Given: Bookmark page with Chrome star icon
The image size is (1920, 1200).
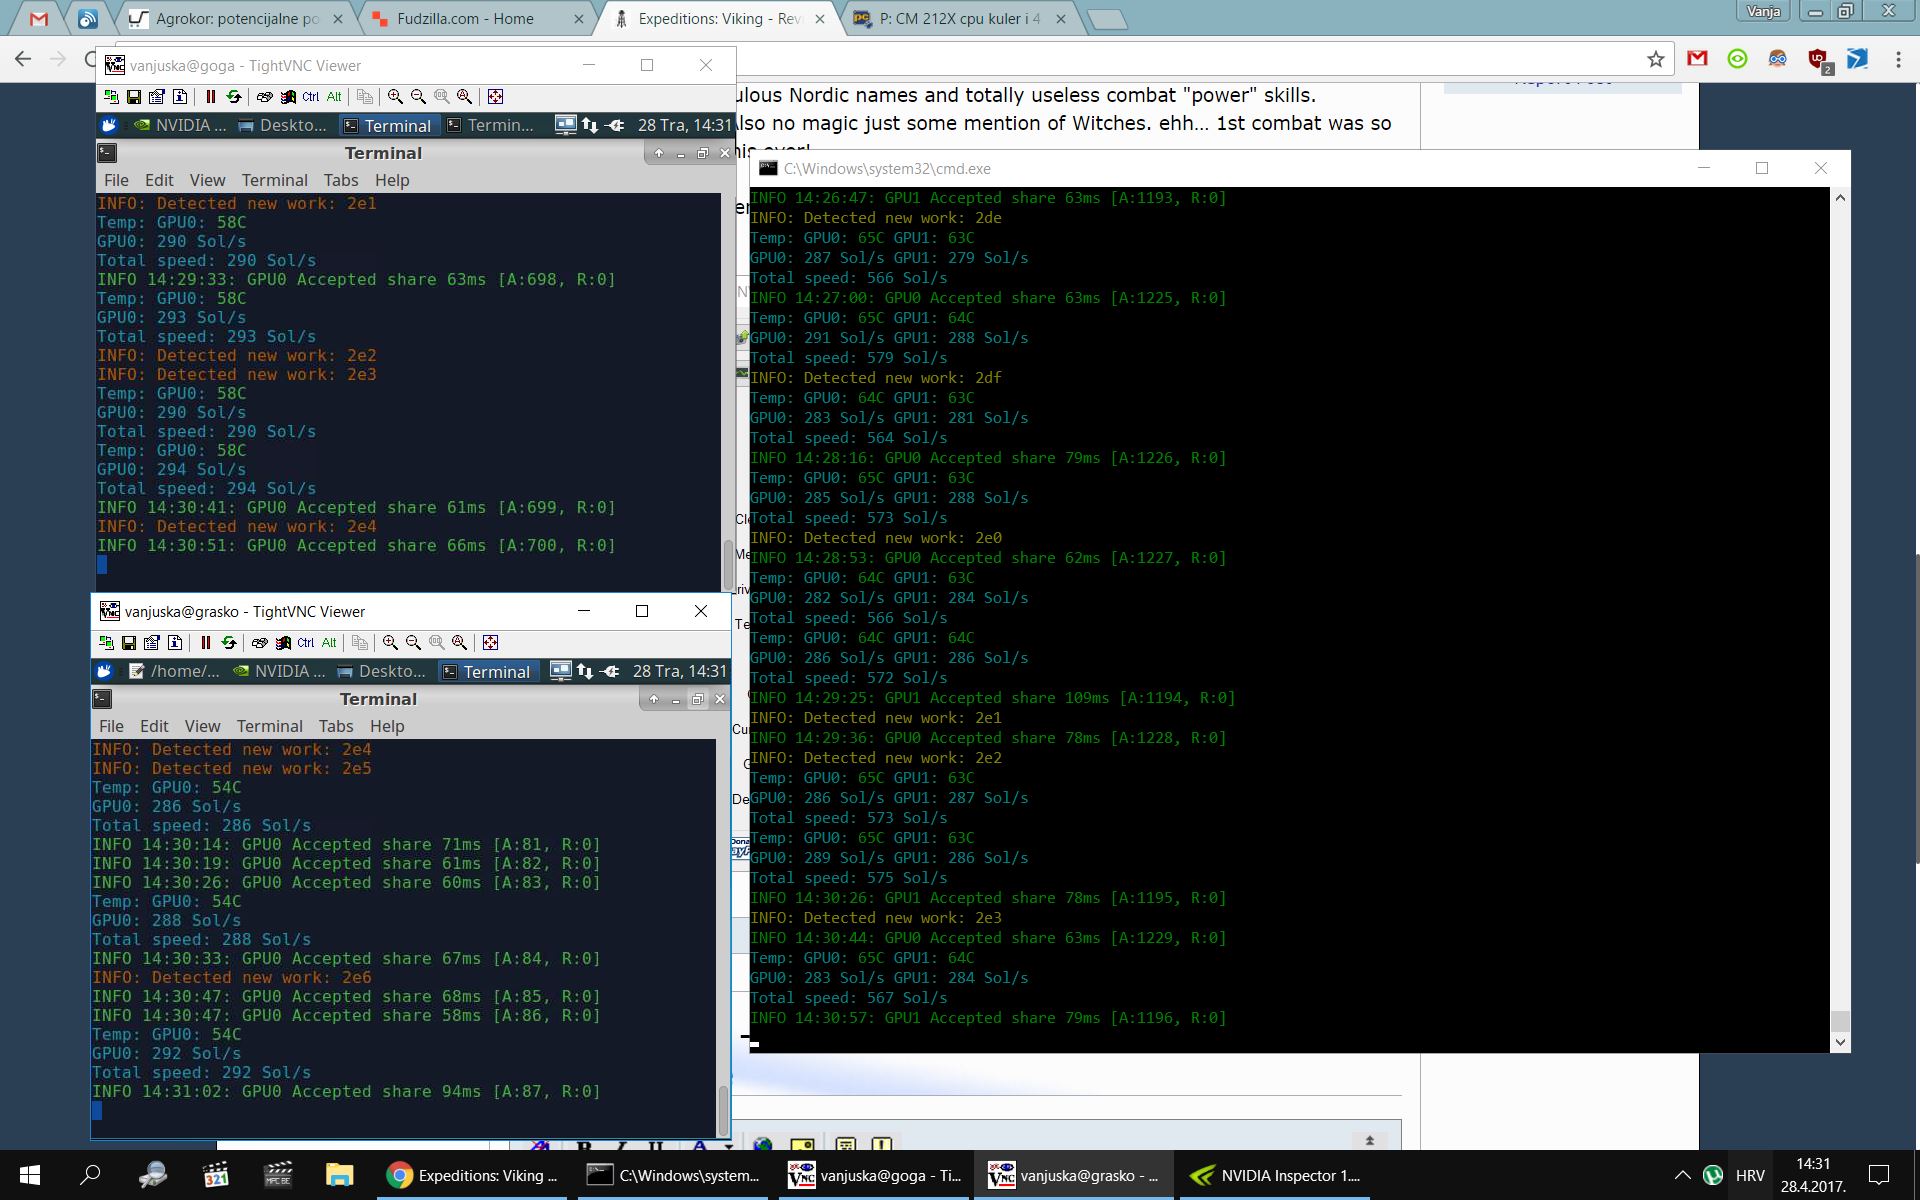Looking at the screenshot, I should [x=1656, y=59].
